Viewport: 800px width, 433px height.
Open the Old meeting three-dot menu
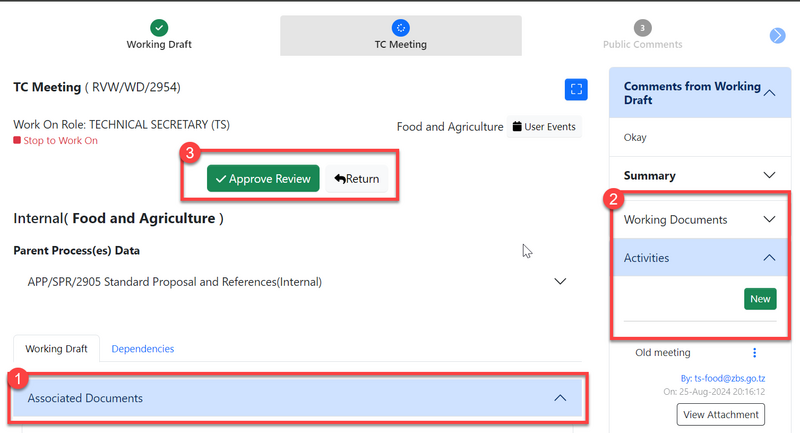(755, 353)
